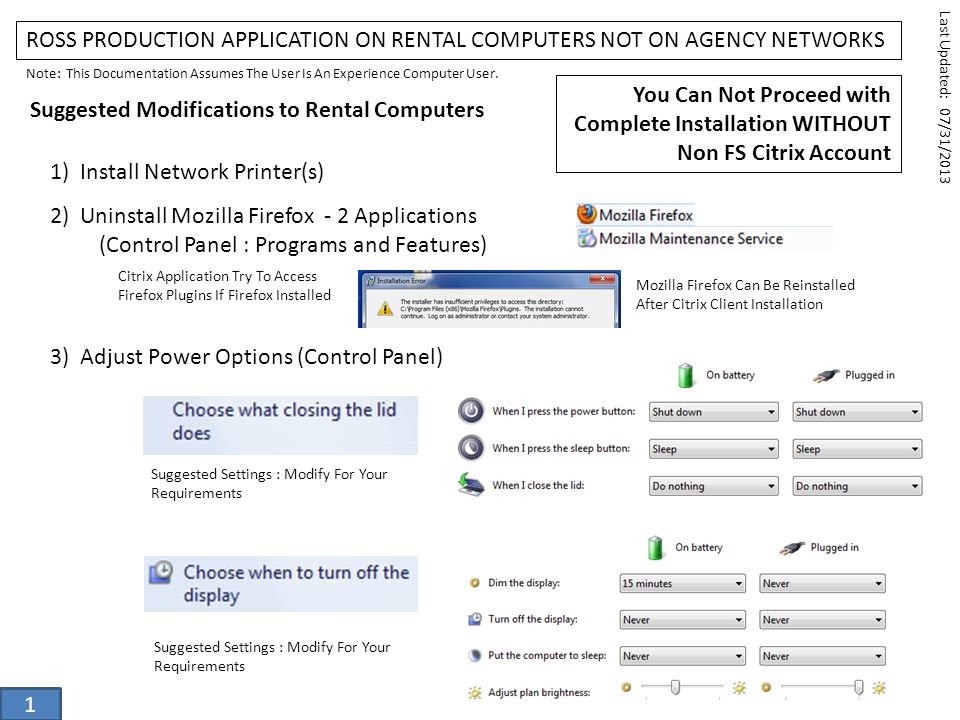The image size is (960, 720).
Task: Click the upper green battery icon
Action: click(686, 375)
